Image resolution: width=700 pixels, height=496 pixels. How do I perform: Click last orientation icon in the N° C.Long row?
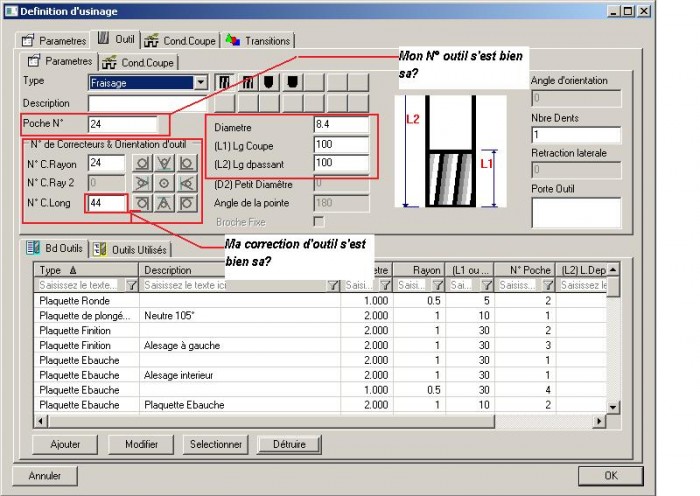pyautogui.click(x=186, y=204)
